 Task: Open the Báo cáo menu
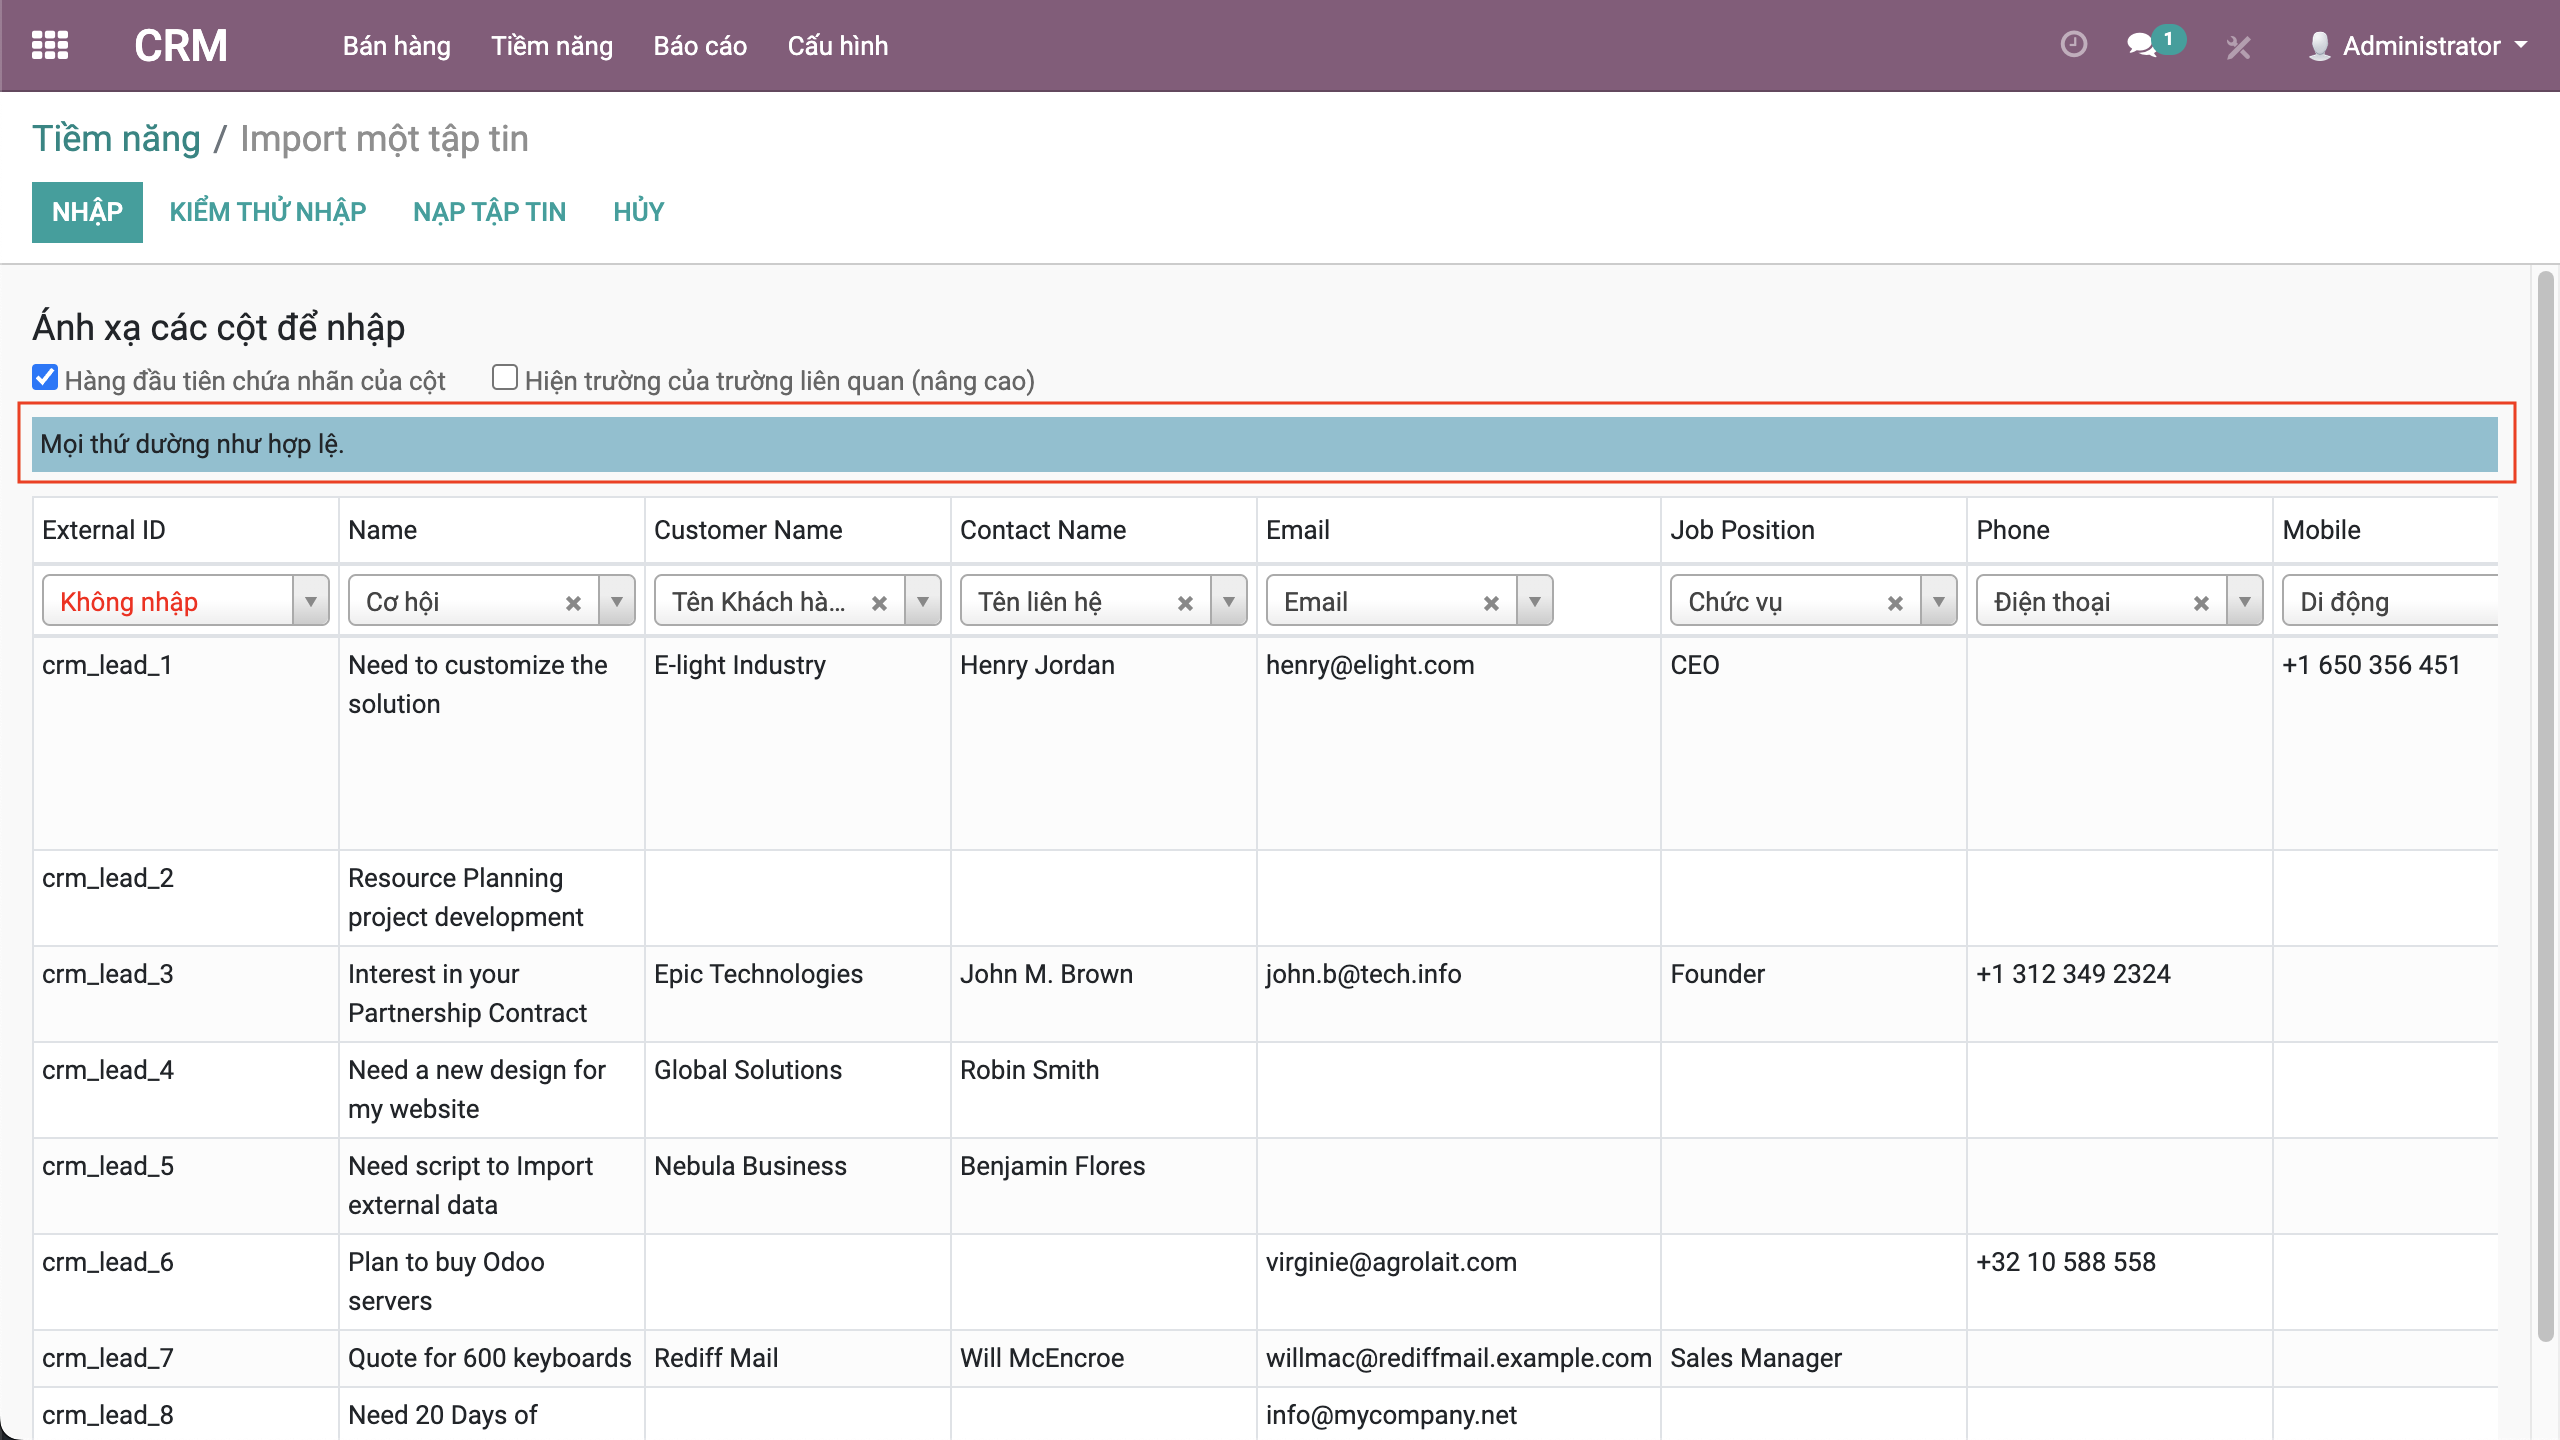[700, 46]
